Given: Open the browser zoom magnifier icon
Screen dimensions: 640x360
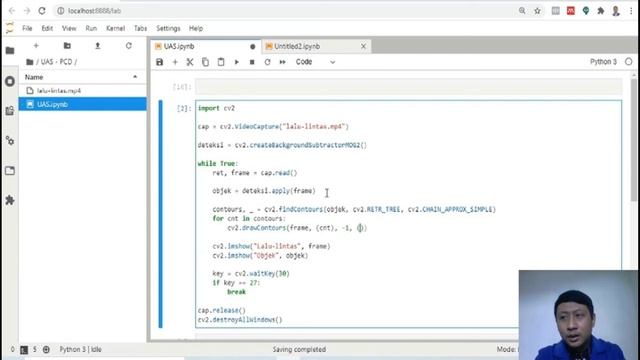Looking at the screenshot, I should click(x=522, y=11).
